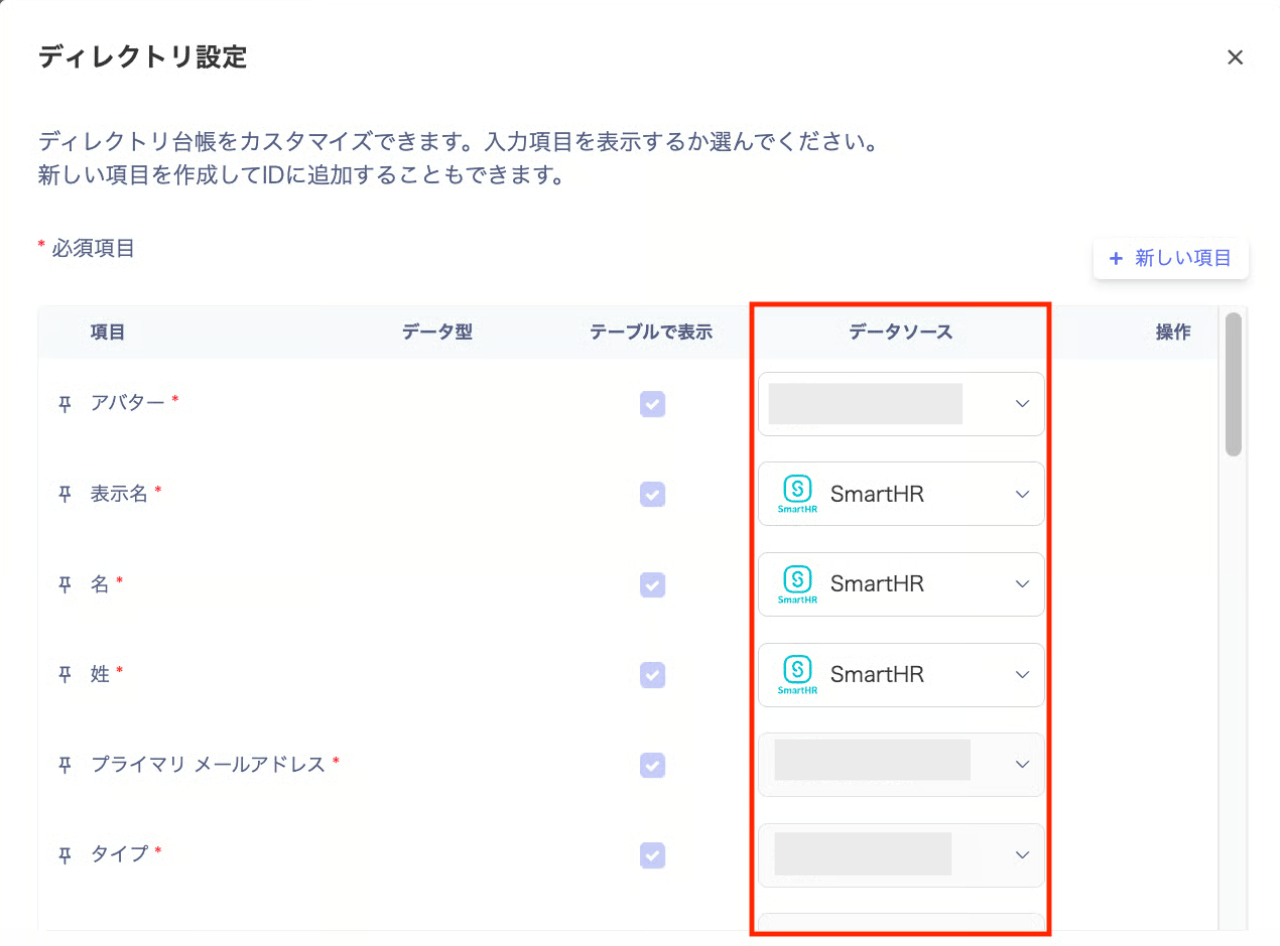Click the pin icon beside 表示名
Viewport: 1280px width, 946px height.
(65, 494)
